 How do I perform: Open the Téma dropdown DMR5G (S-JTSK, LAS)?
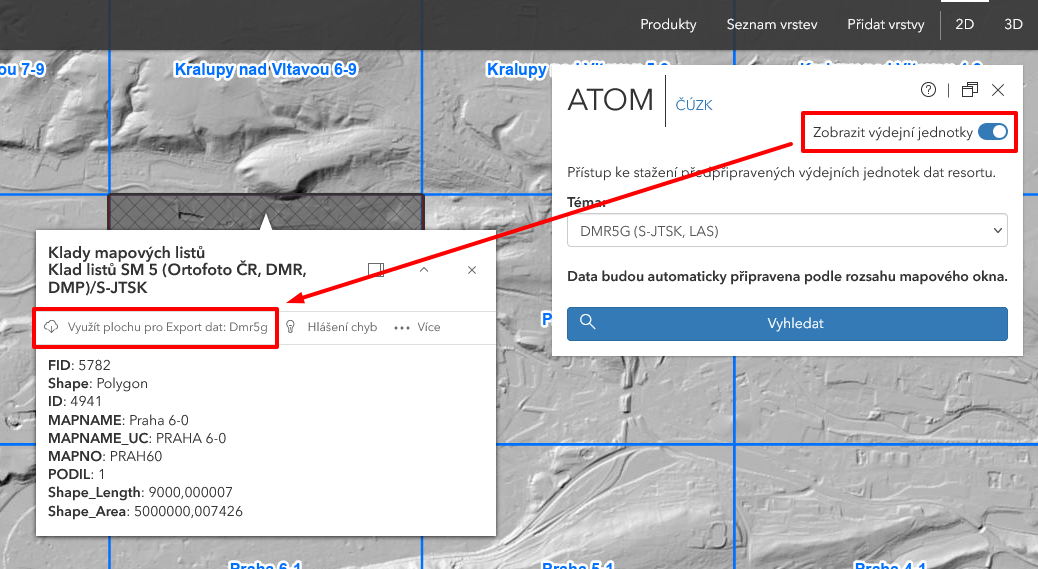(x=787, y=232)
